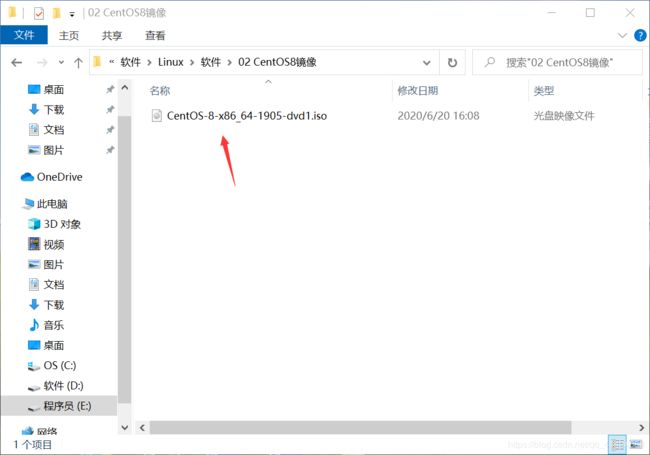The image size is (650, 455).
Task: Click the breadcrumb overflow chevron «
Action: 112,62
